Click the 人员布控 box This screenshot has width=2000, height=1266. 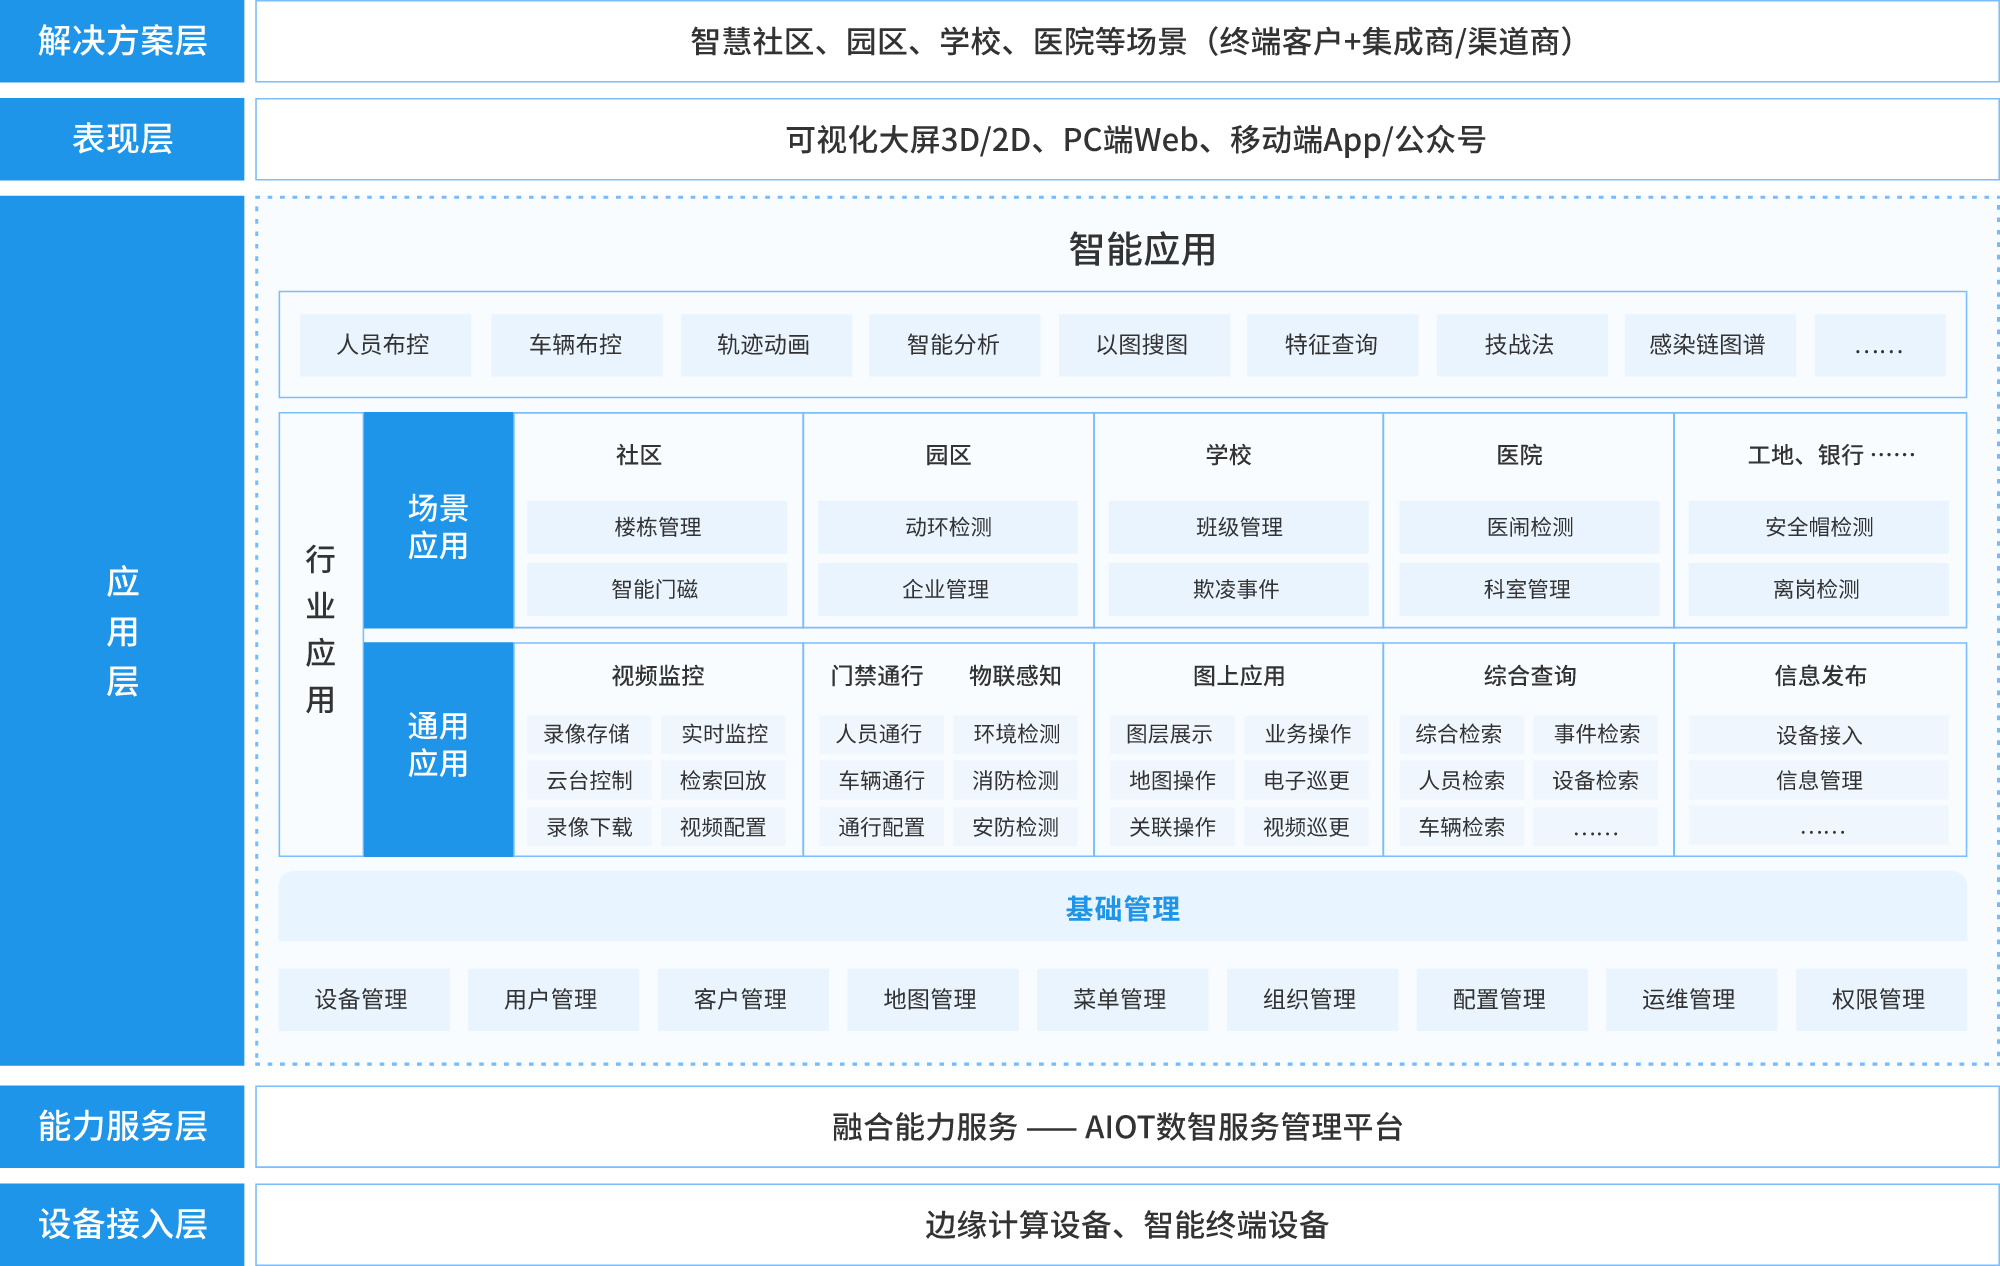click(385, 345)
